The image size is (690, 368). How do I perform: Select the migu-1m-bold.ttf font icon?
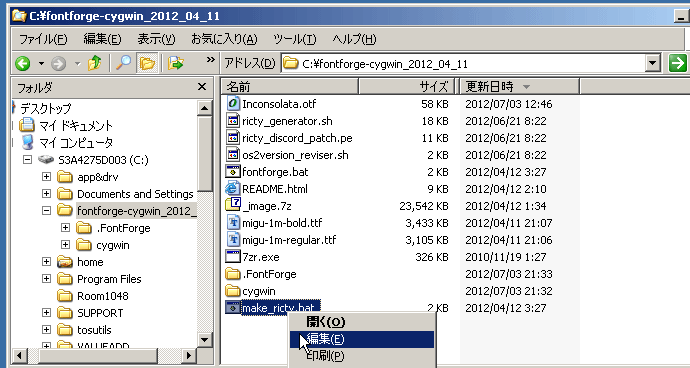pyautogui.click(x=233, y=223)
